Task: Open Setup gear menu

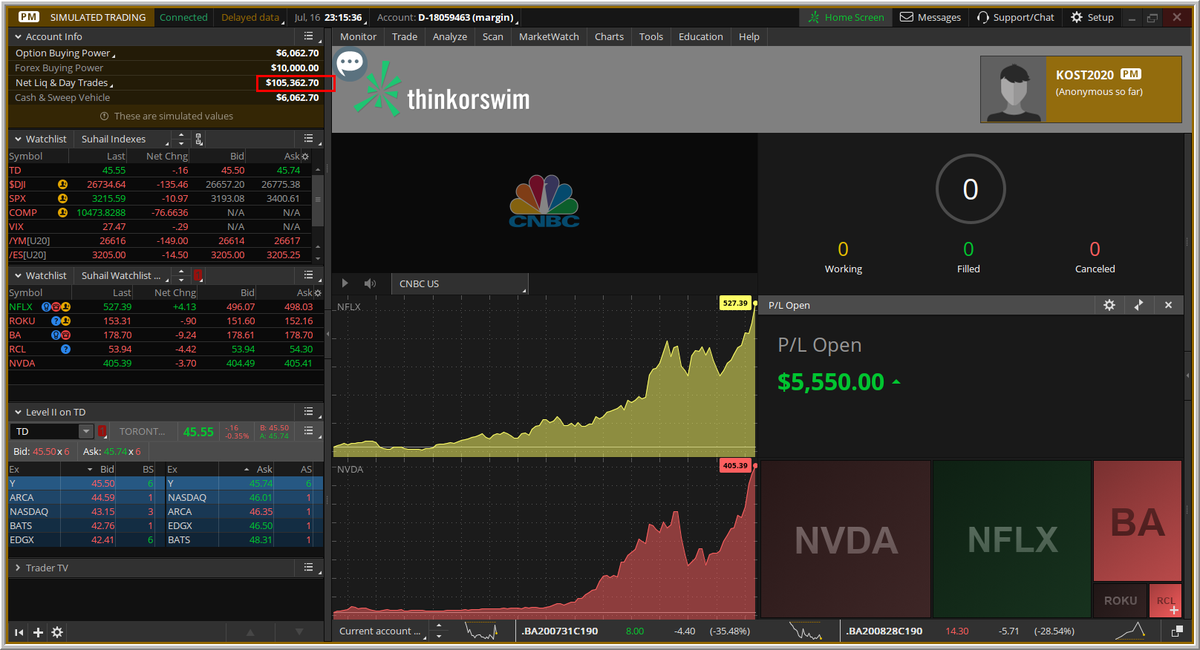Action: tap(1092, 17)
